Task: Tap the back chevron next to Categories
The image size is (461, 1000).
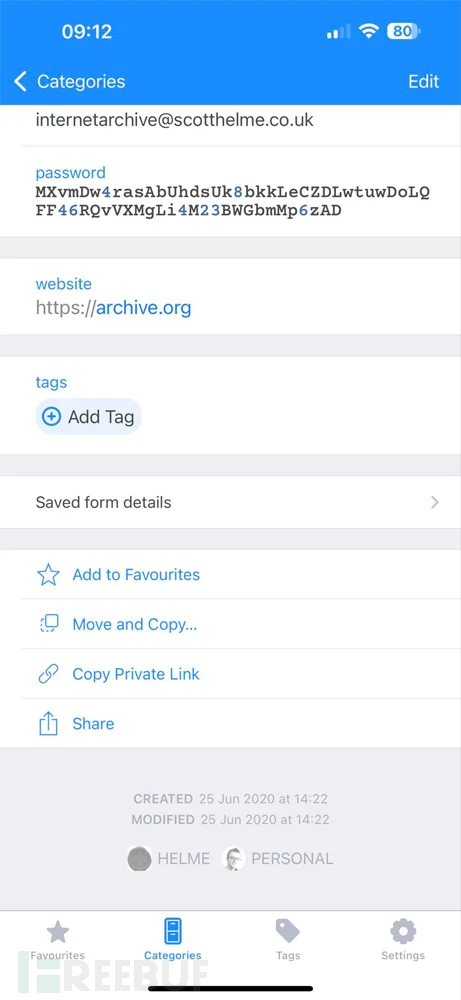Action: pos(20,82)
